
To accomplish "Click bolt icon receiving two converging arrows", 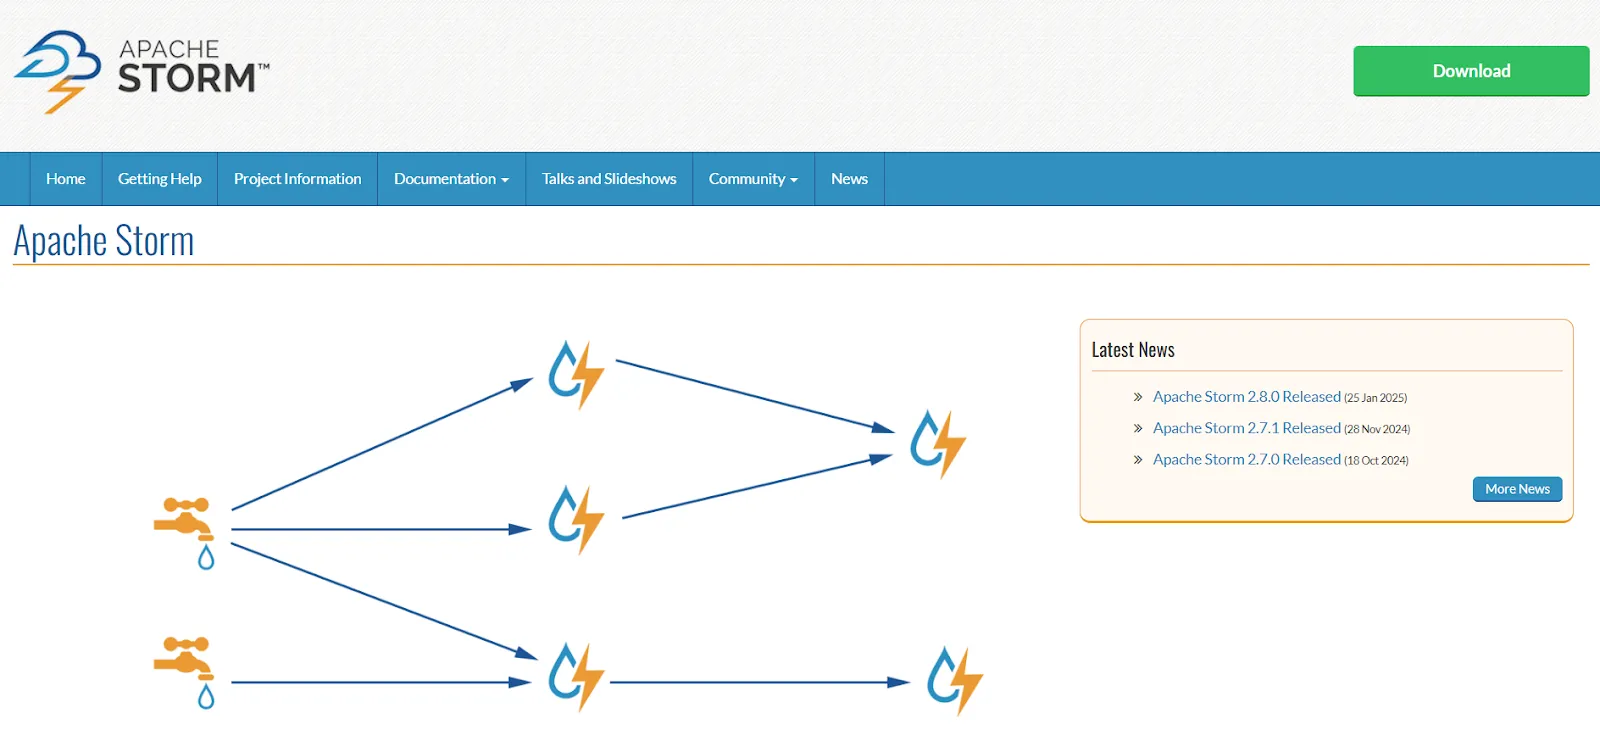I will 938,443.
